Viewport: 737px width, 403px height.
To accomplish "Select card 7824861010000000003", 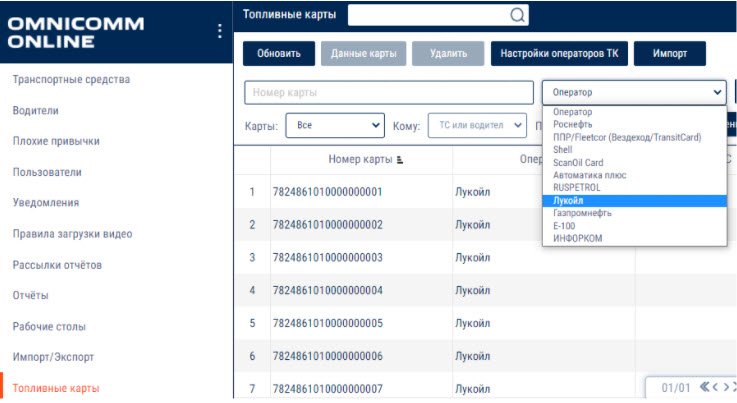I will point(328,258).
